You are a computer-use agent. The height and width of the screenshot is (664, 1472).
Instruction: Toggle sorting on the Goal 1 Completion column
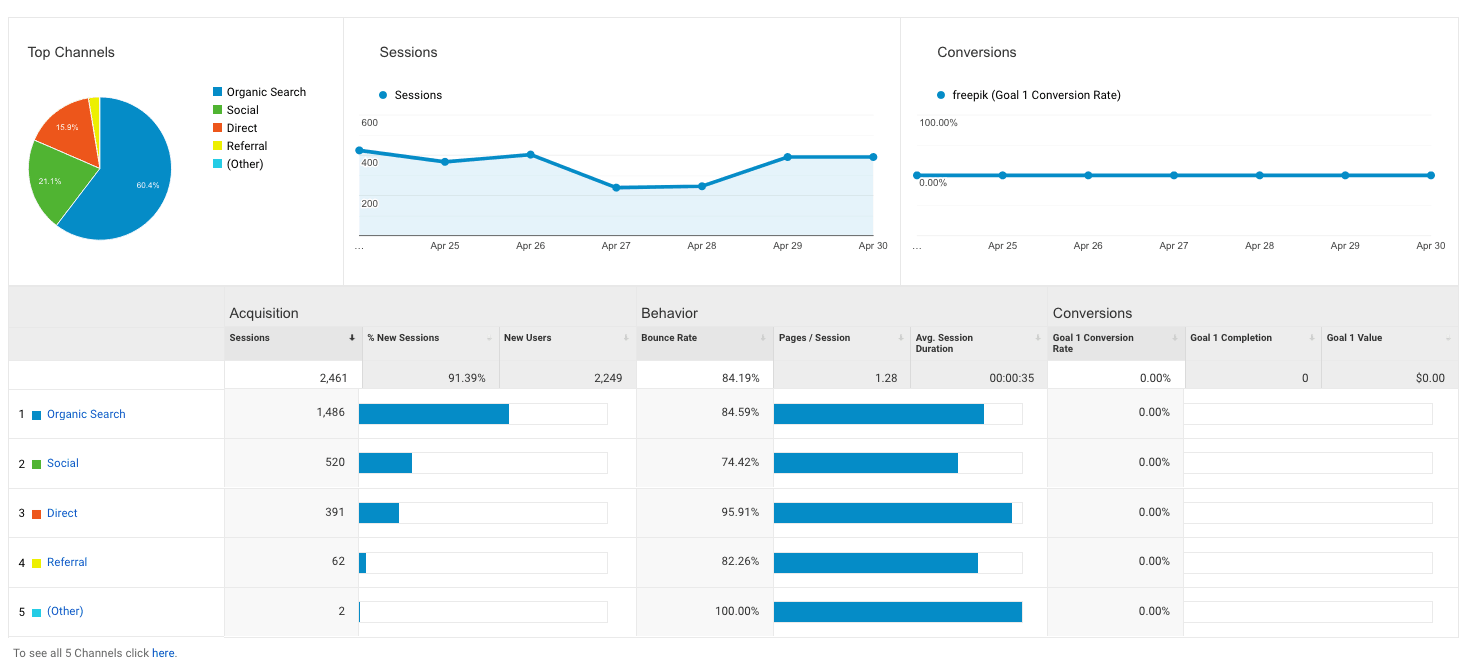pyautogui.click(x=1311, y=337)
